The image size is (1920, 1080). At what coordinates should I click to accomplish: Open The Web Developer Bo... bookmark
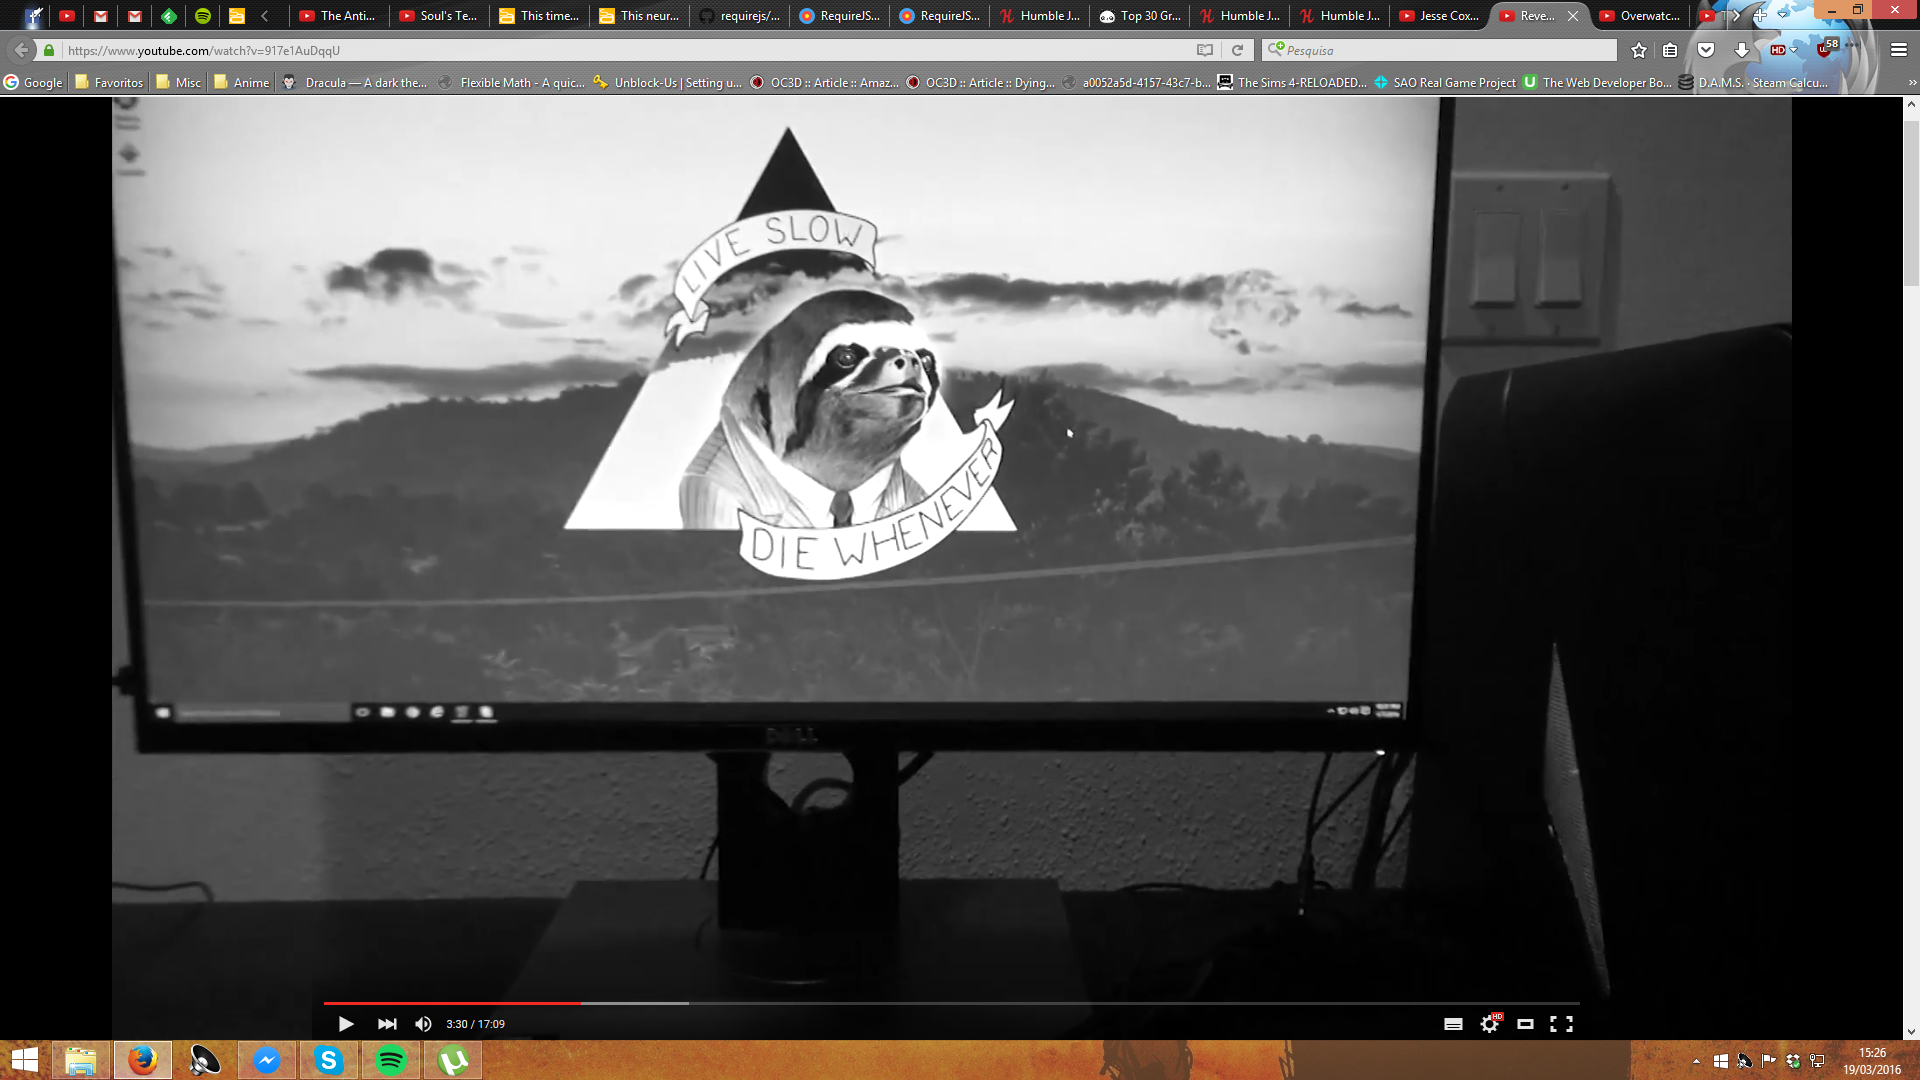(1597, 83)
